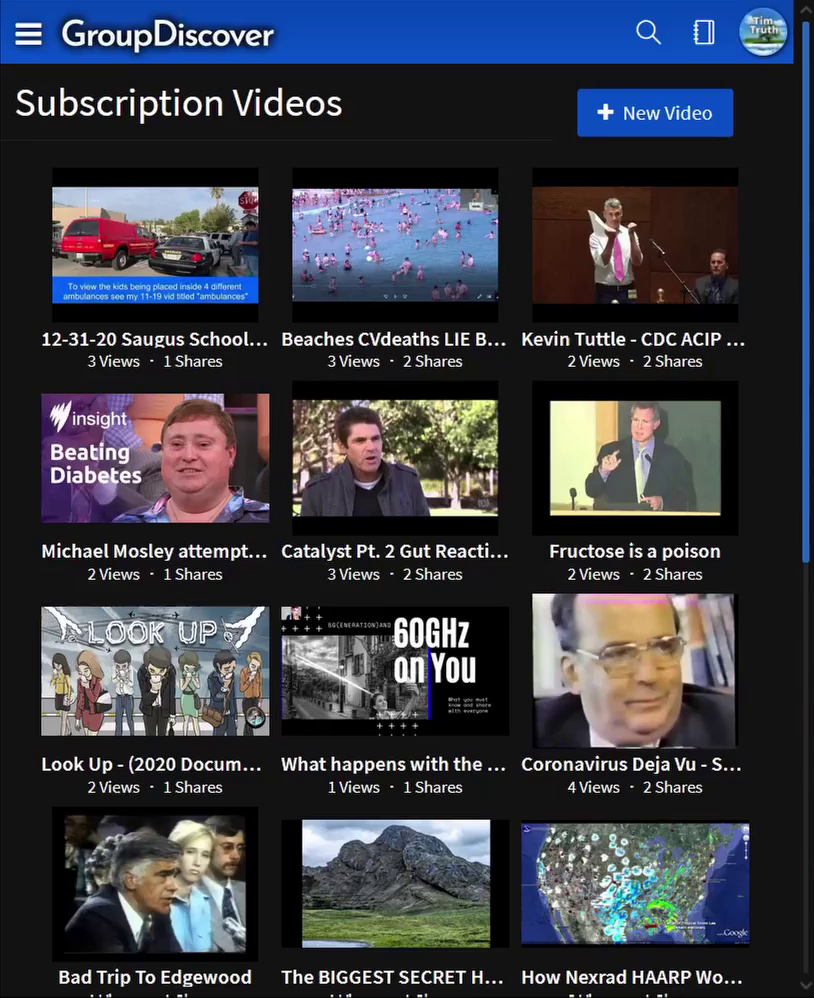Open the hamburger navigation menu
This screenshot has height=998, width=814.
click(x=28, y=34)
